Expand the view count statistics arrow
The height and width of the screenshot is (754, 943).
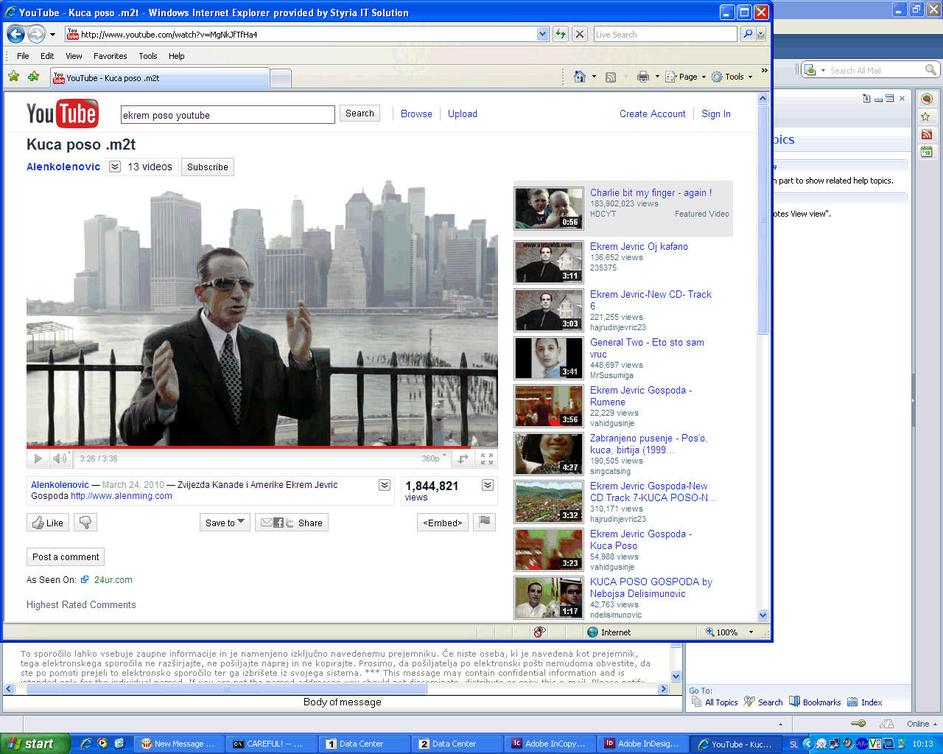487,485
